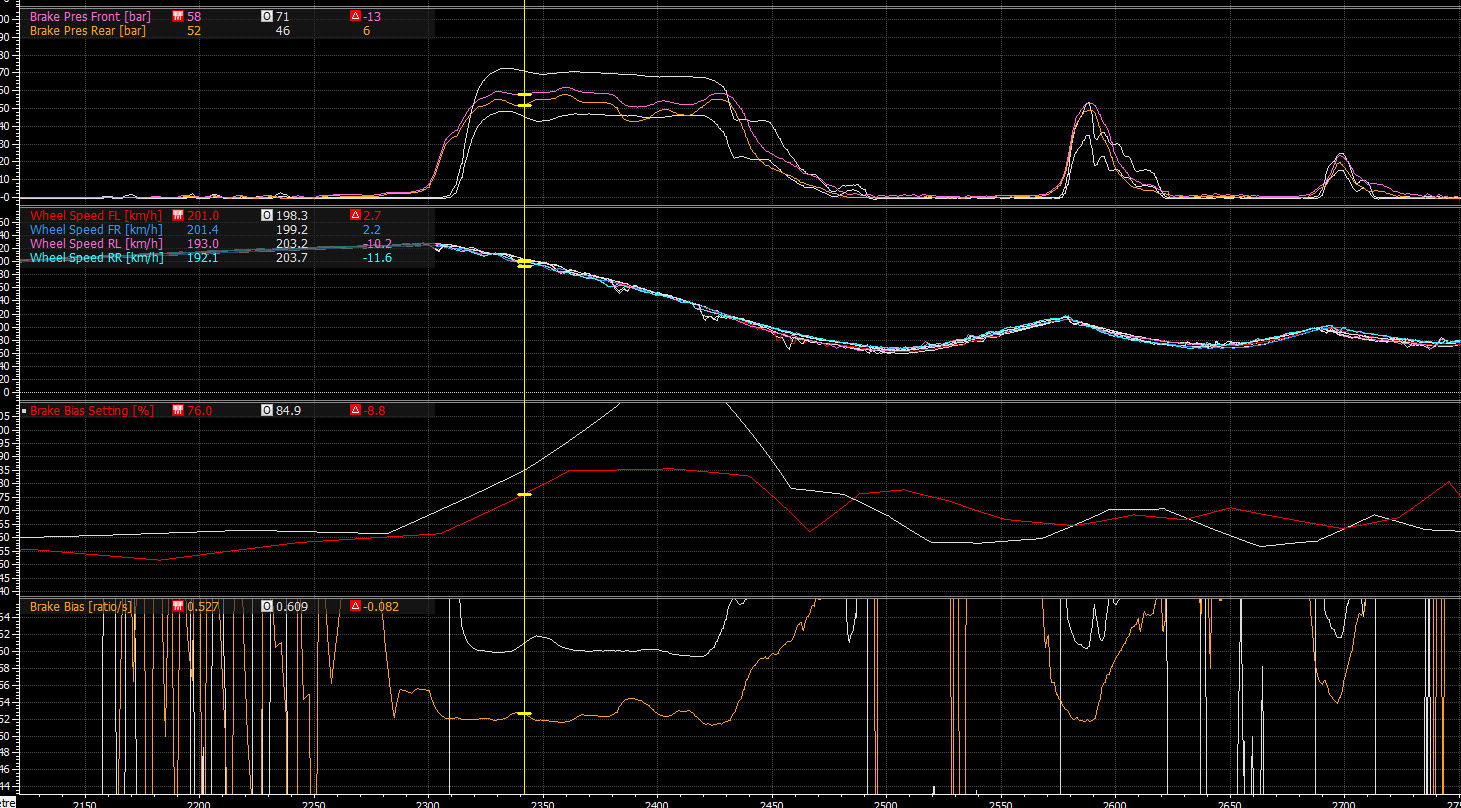Click Brake Pres Front overlay value 71
The height and width of the screenshot is (808, 1461).
[282, 17]
